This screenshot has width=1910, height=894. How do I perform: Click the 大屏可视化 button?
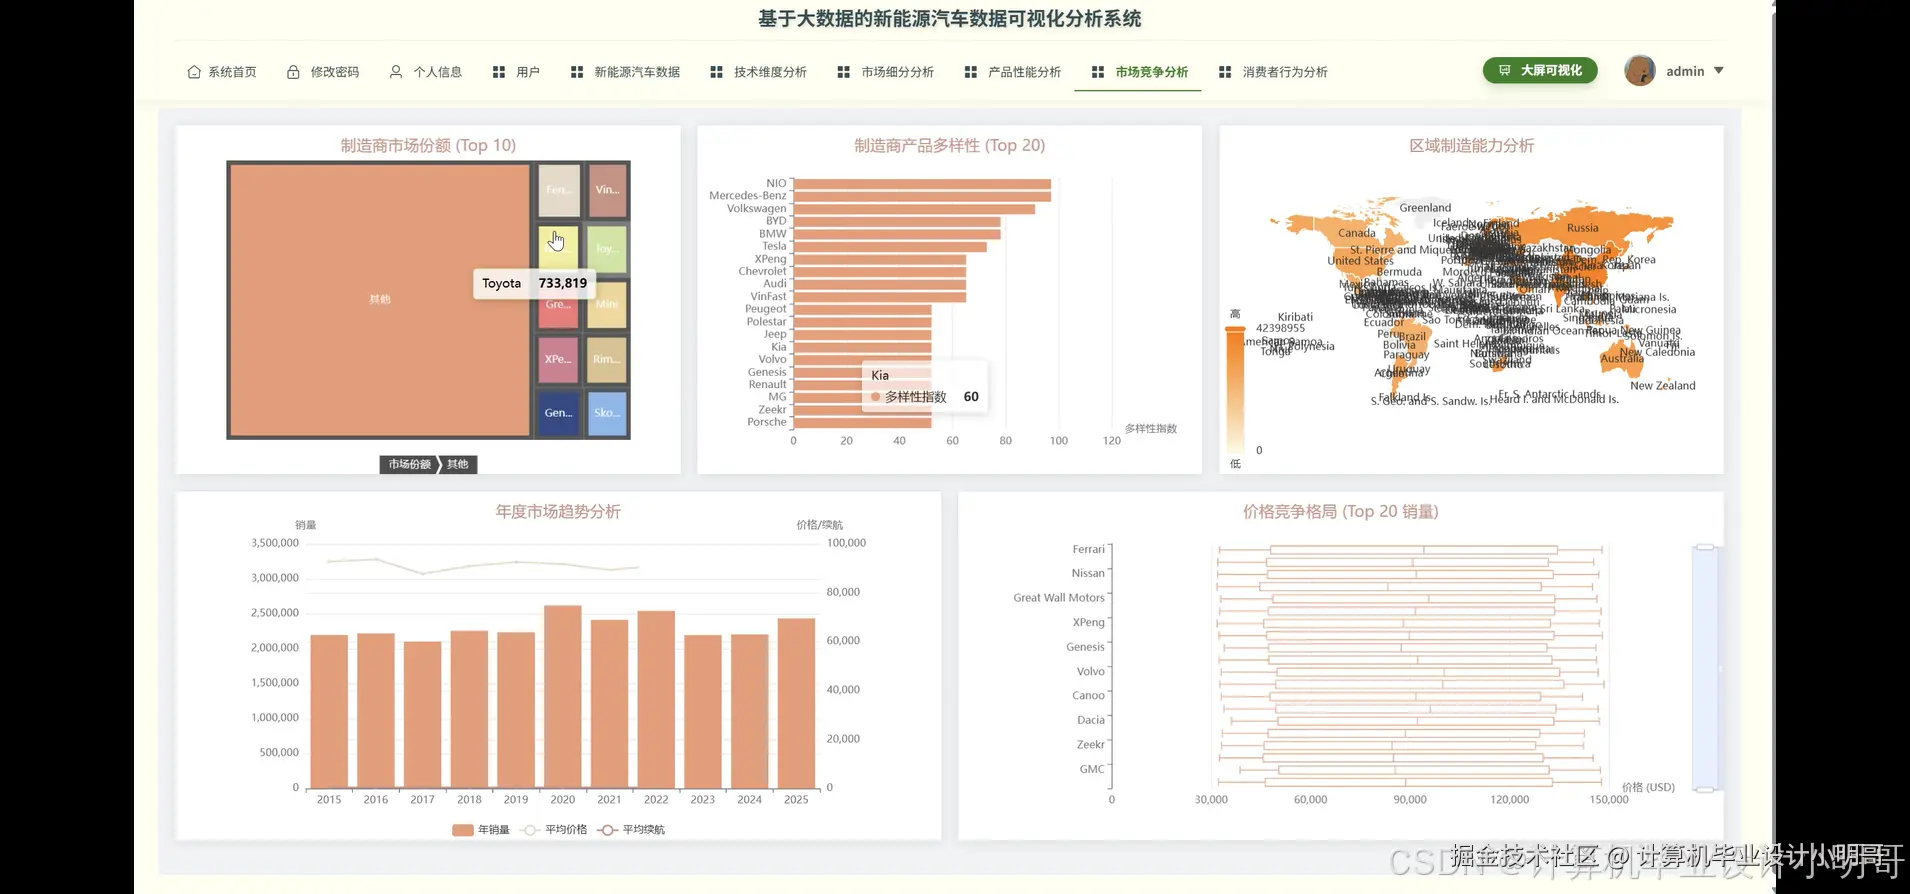click(x=1540, y=70)
